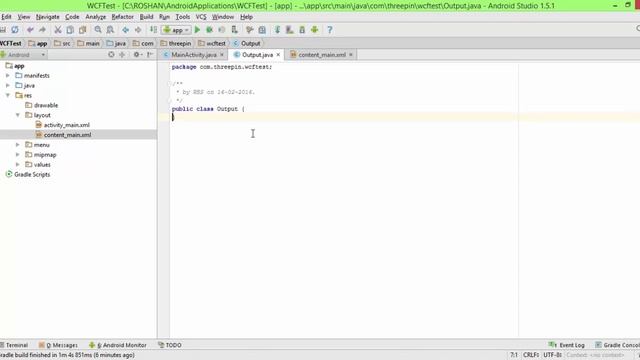This screenshot has width=640, height=360.
Task: Open the Terminal tool window
Action: (14, 345)
